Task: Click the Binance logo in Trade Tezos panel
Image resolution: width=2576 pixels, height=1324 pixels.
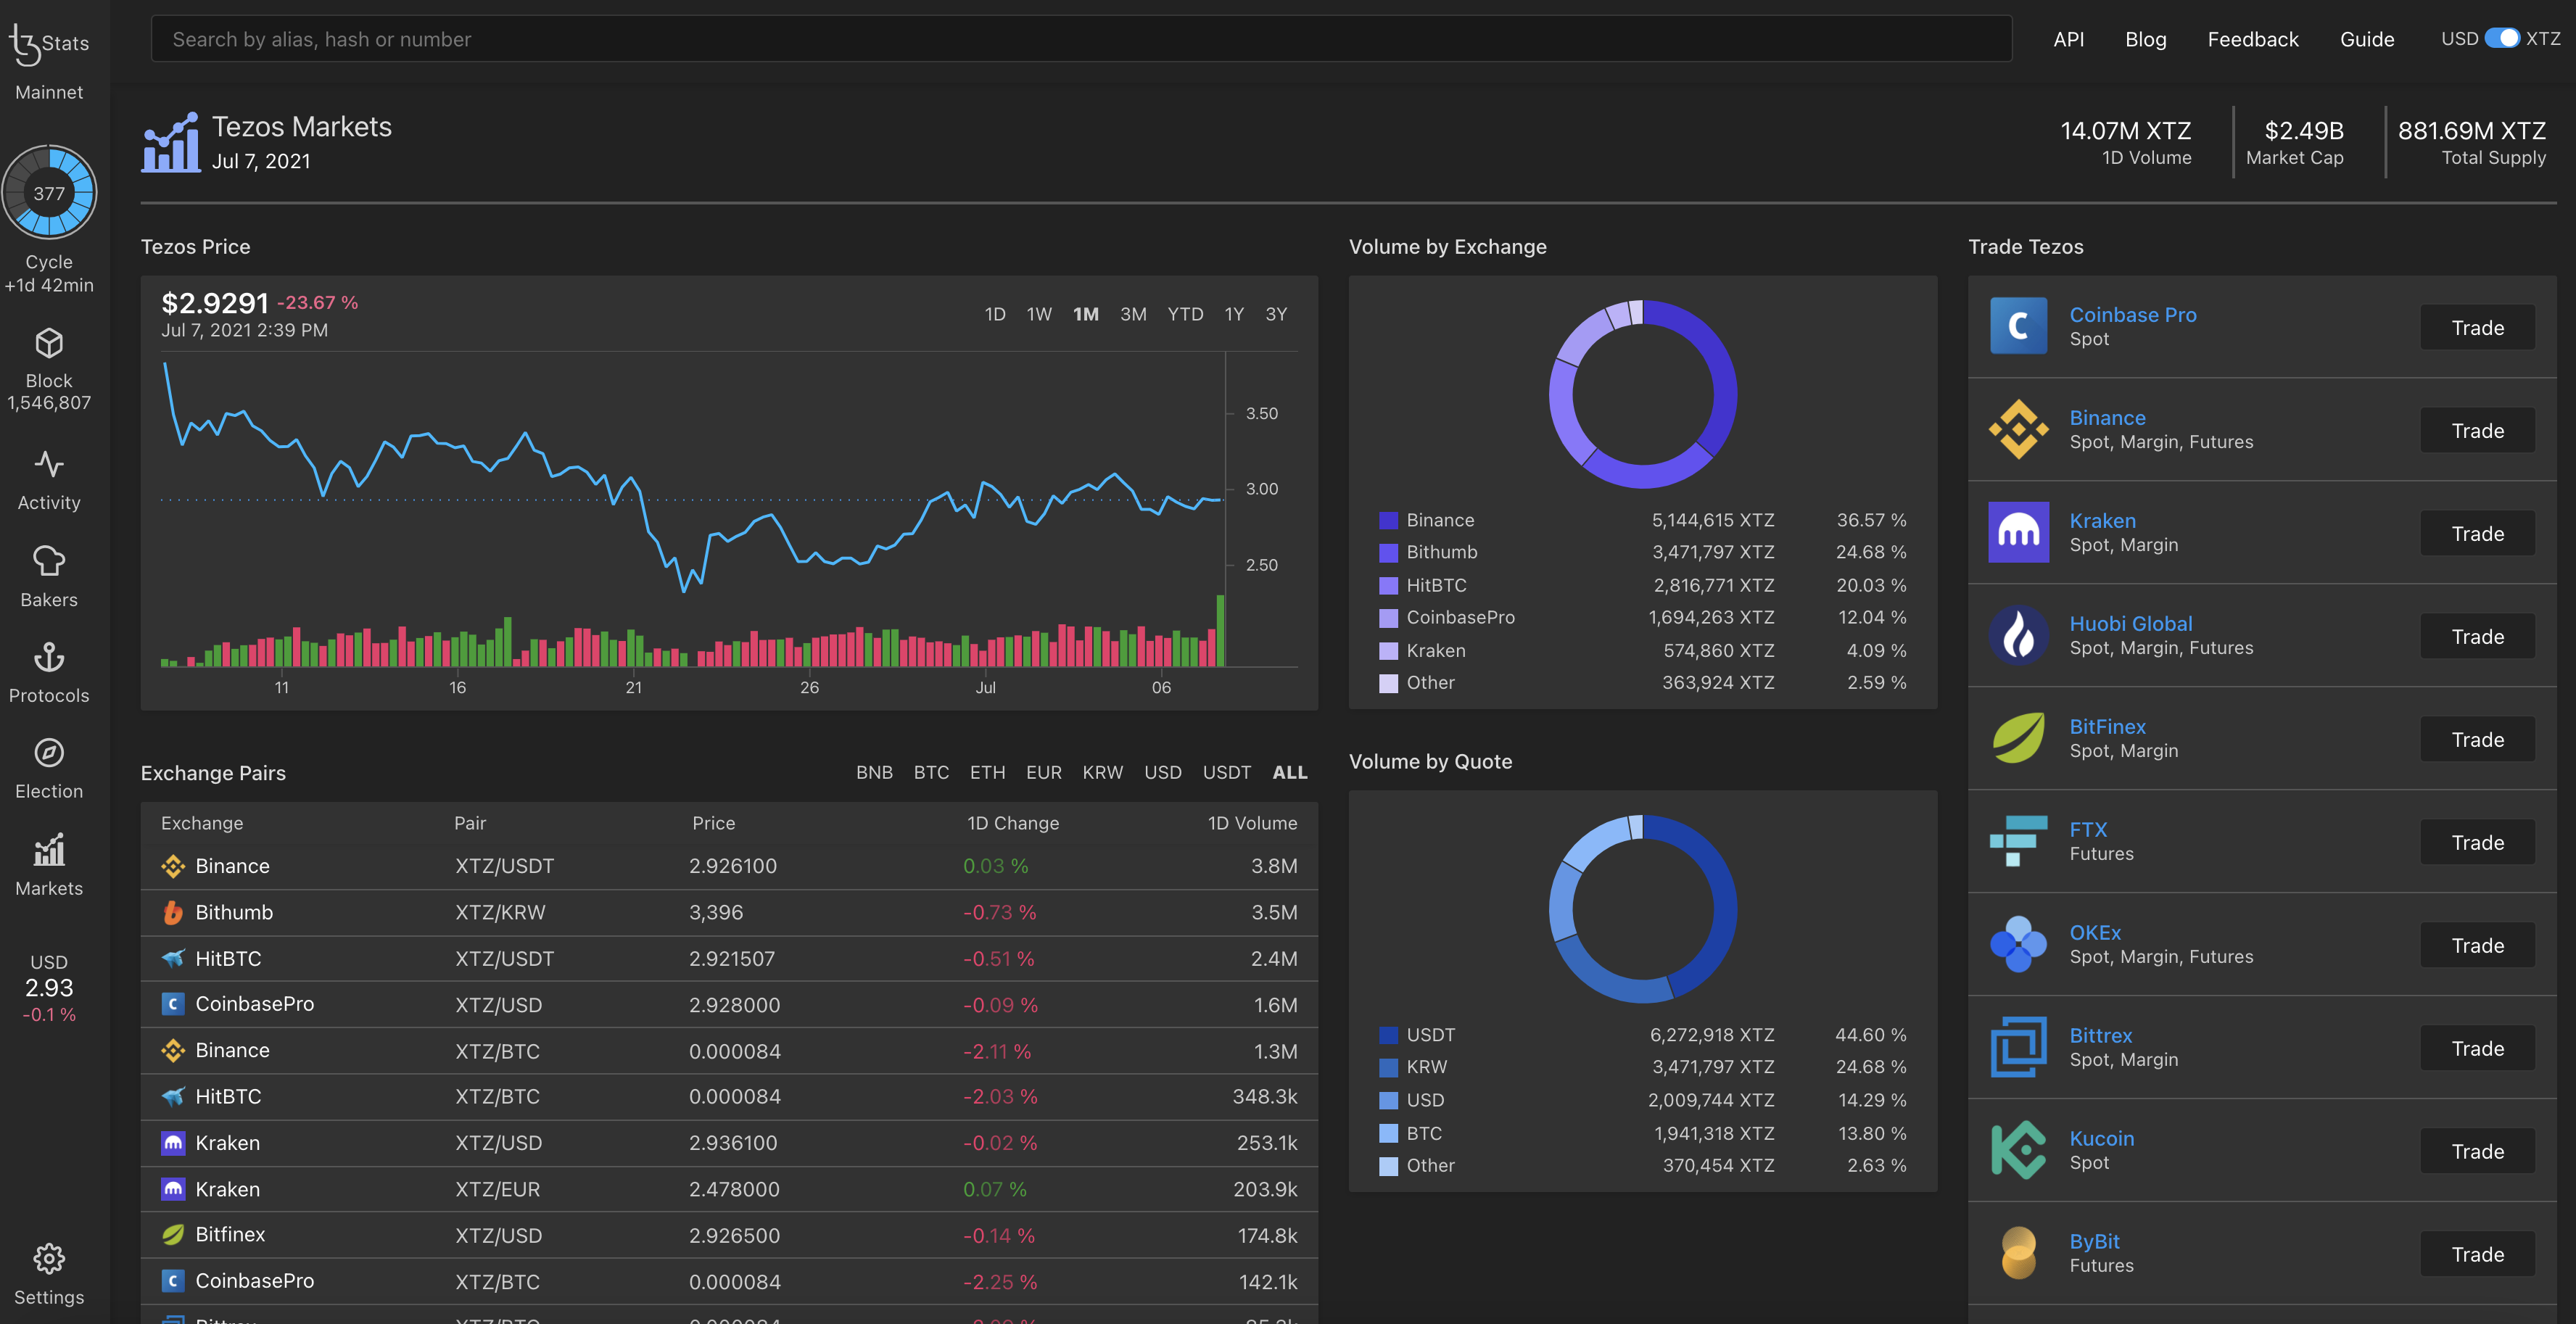Action: tap(2018, 430)
